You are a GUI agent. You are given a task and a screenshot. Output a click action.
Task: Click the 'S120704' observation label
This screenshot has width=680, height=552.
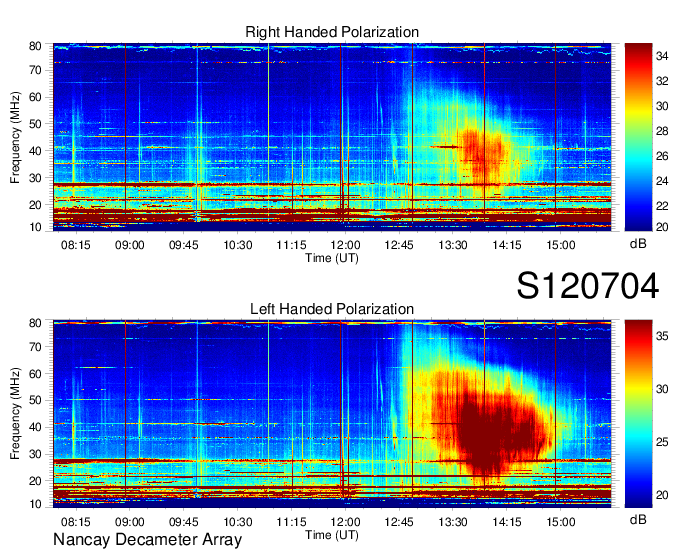coord(588,286)
